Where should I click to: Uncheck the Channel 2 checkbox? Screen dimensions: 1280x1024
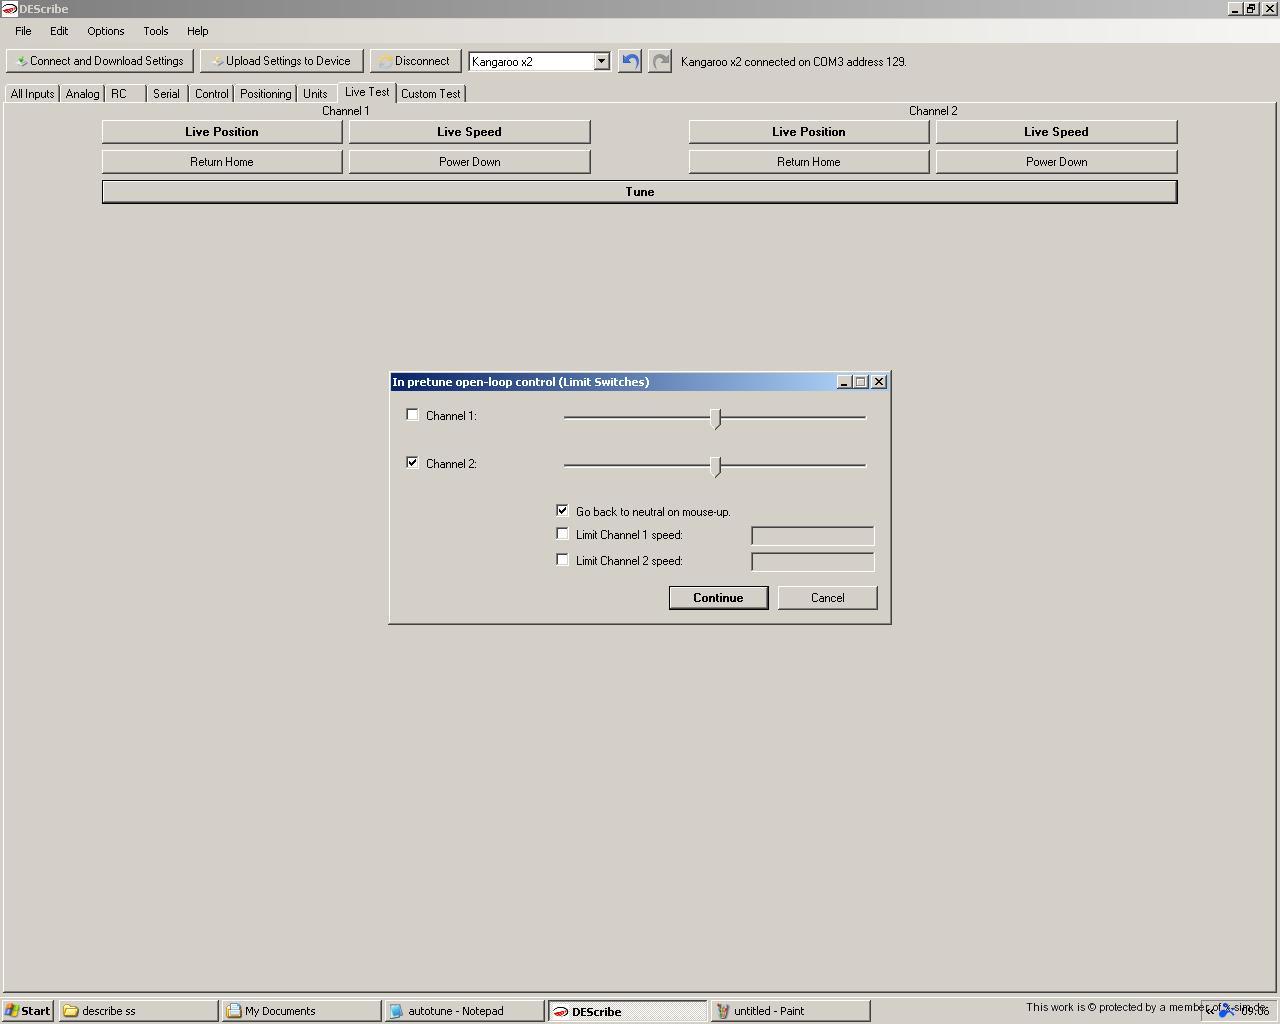tap(412, 463)
